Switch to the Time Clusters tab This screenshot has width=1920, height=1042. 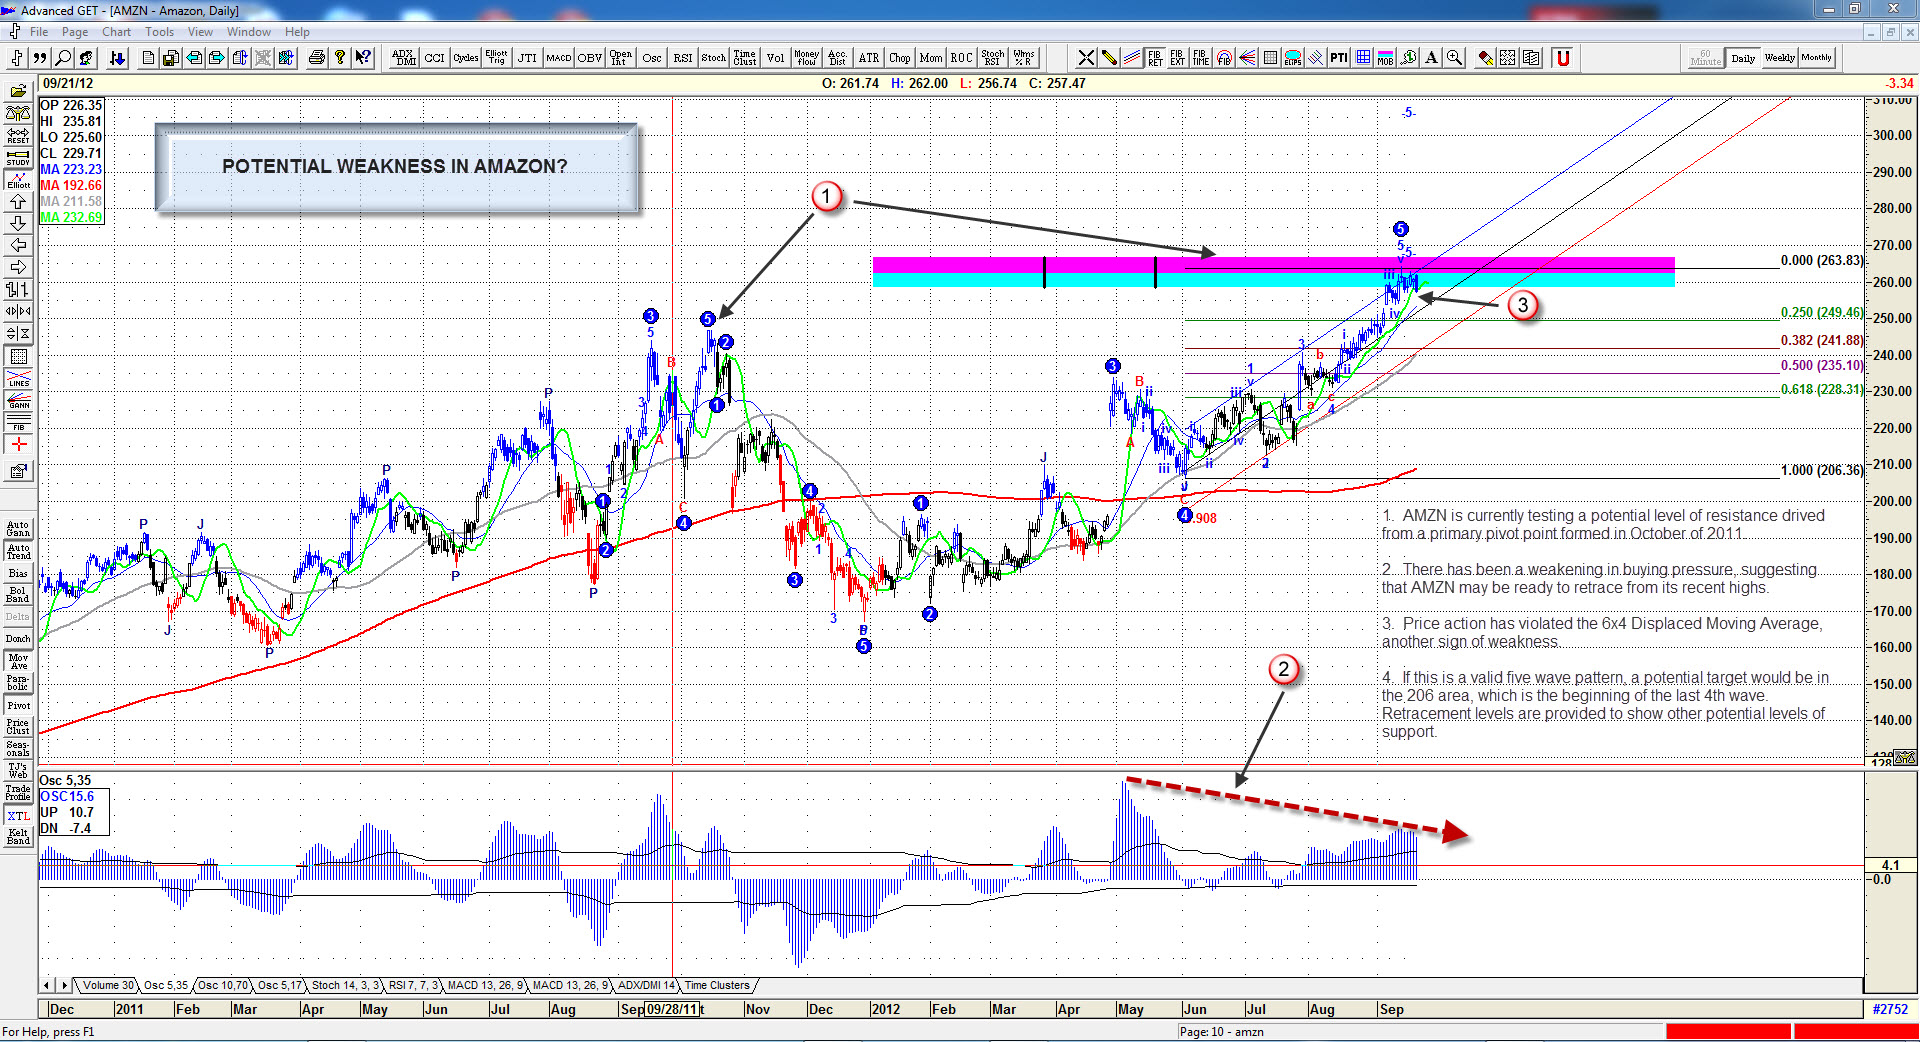(x=717, y=986)
